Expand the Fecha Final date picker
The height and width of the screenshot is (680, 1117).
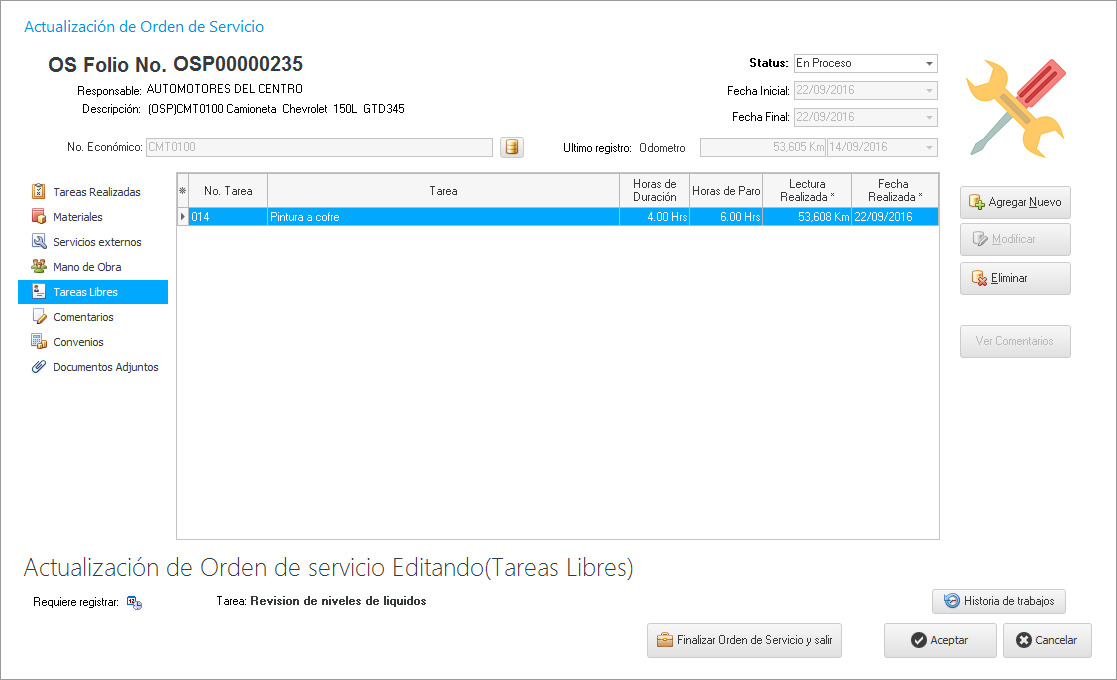tap(930, 117)
